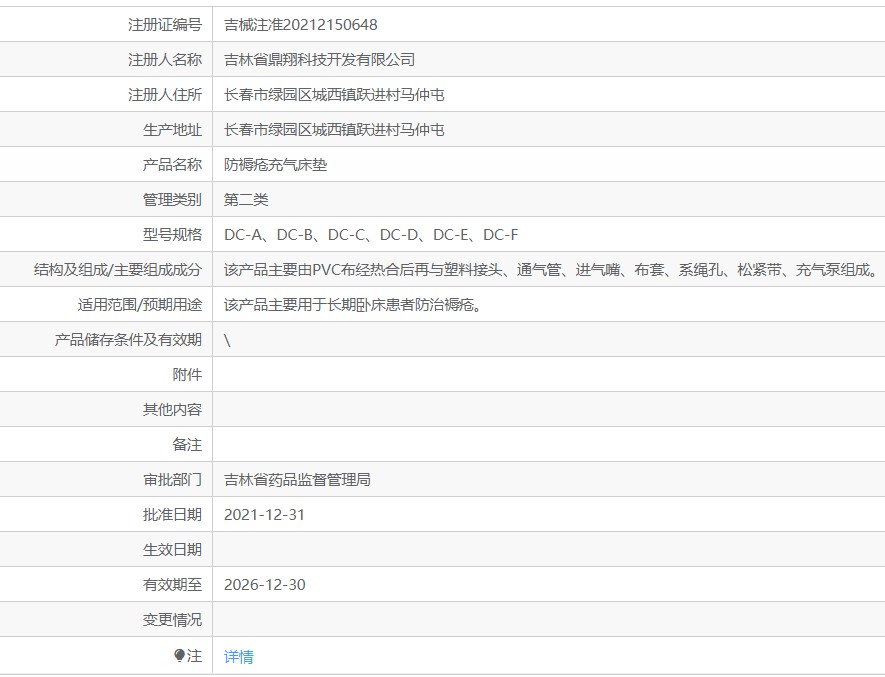Select approval date 2021-12-31
Viewport: 885px width, 677px height.
264,515
